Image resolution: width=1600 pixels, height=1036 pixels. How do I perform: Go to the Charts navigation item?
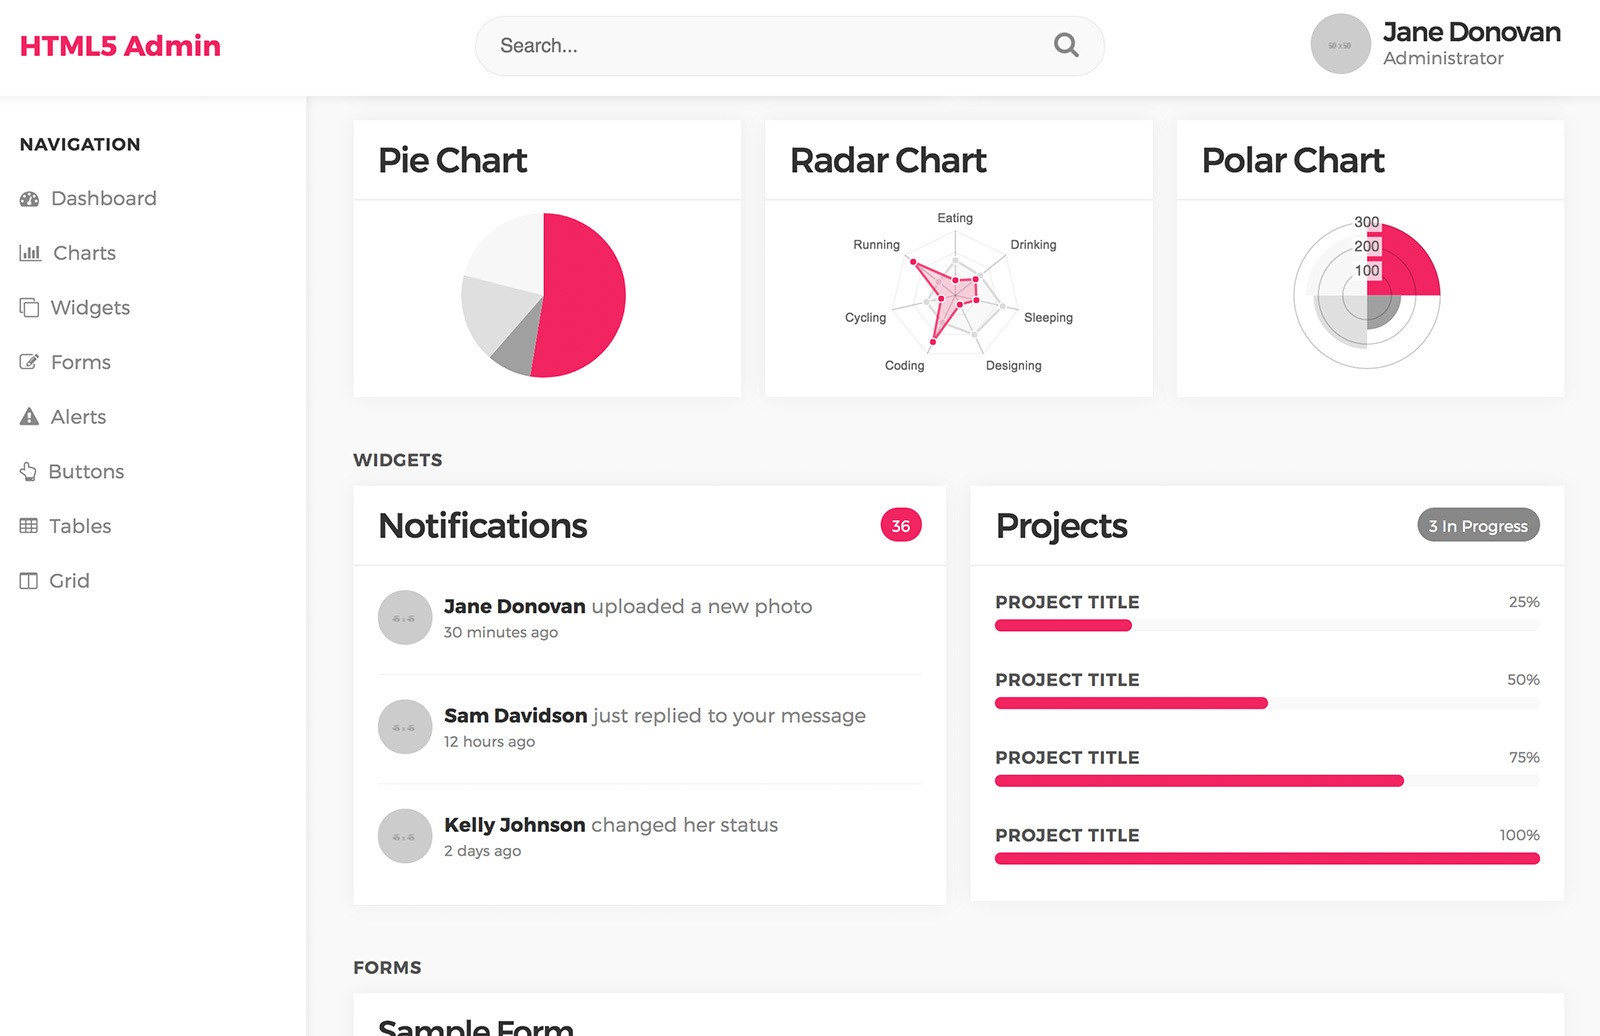pos(84,253)
